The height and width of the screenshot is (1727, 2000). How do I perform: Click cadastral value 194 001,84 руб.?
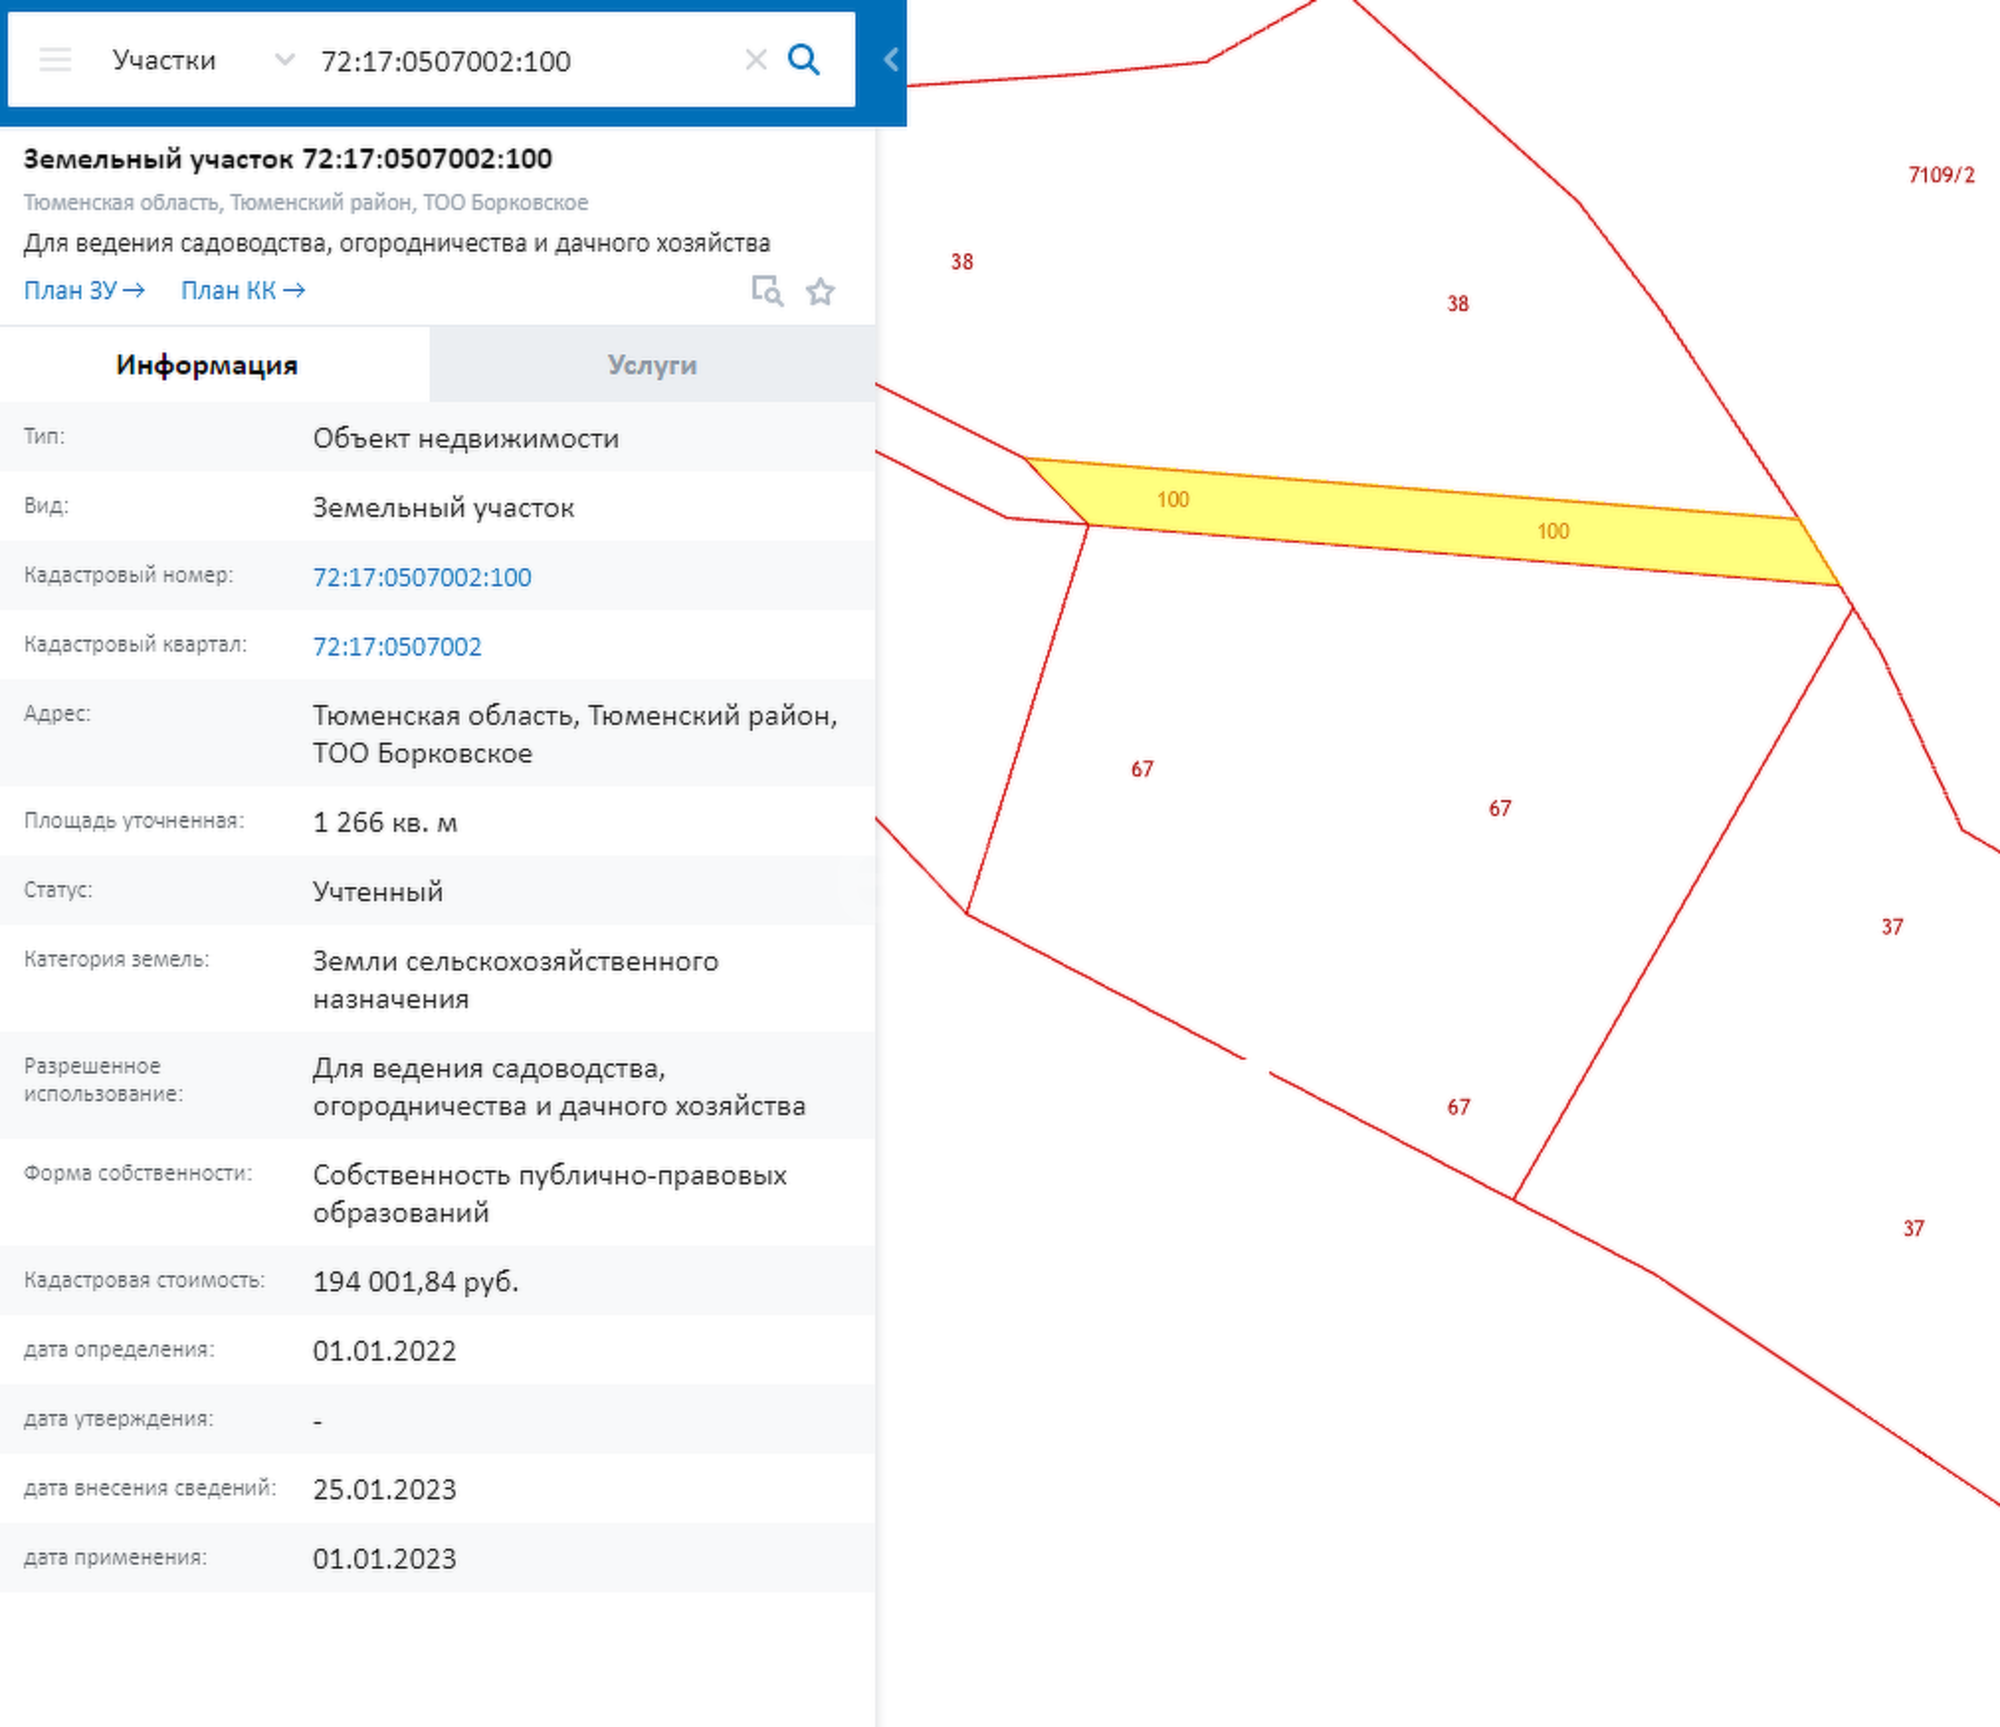[416, 1281]
